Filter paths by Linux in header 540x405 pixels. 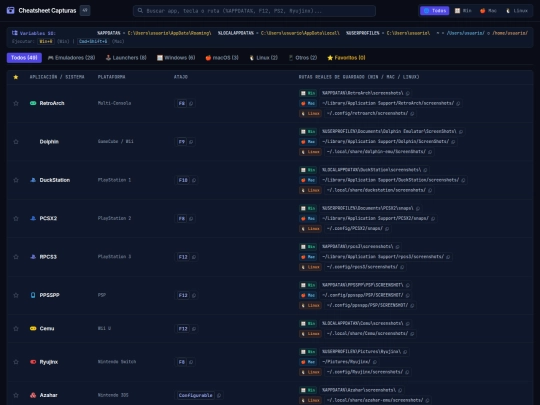[x=517, y=11]
